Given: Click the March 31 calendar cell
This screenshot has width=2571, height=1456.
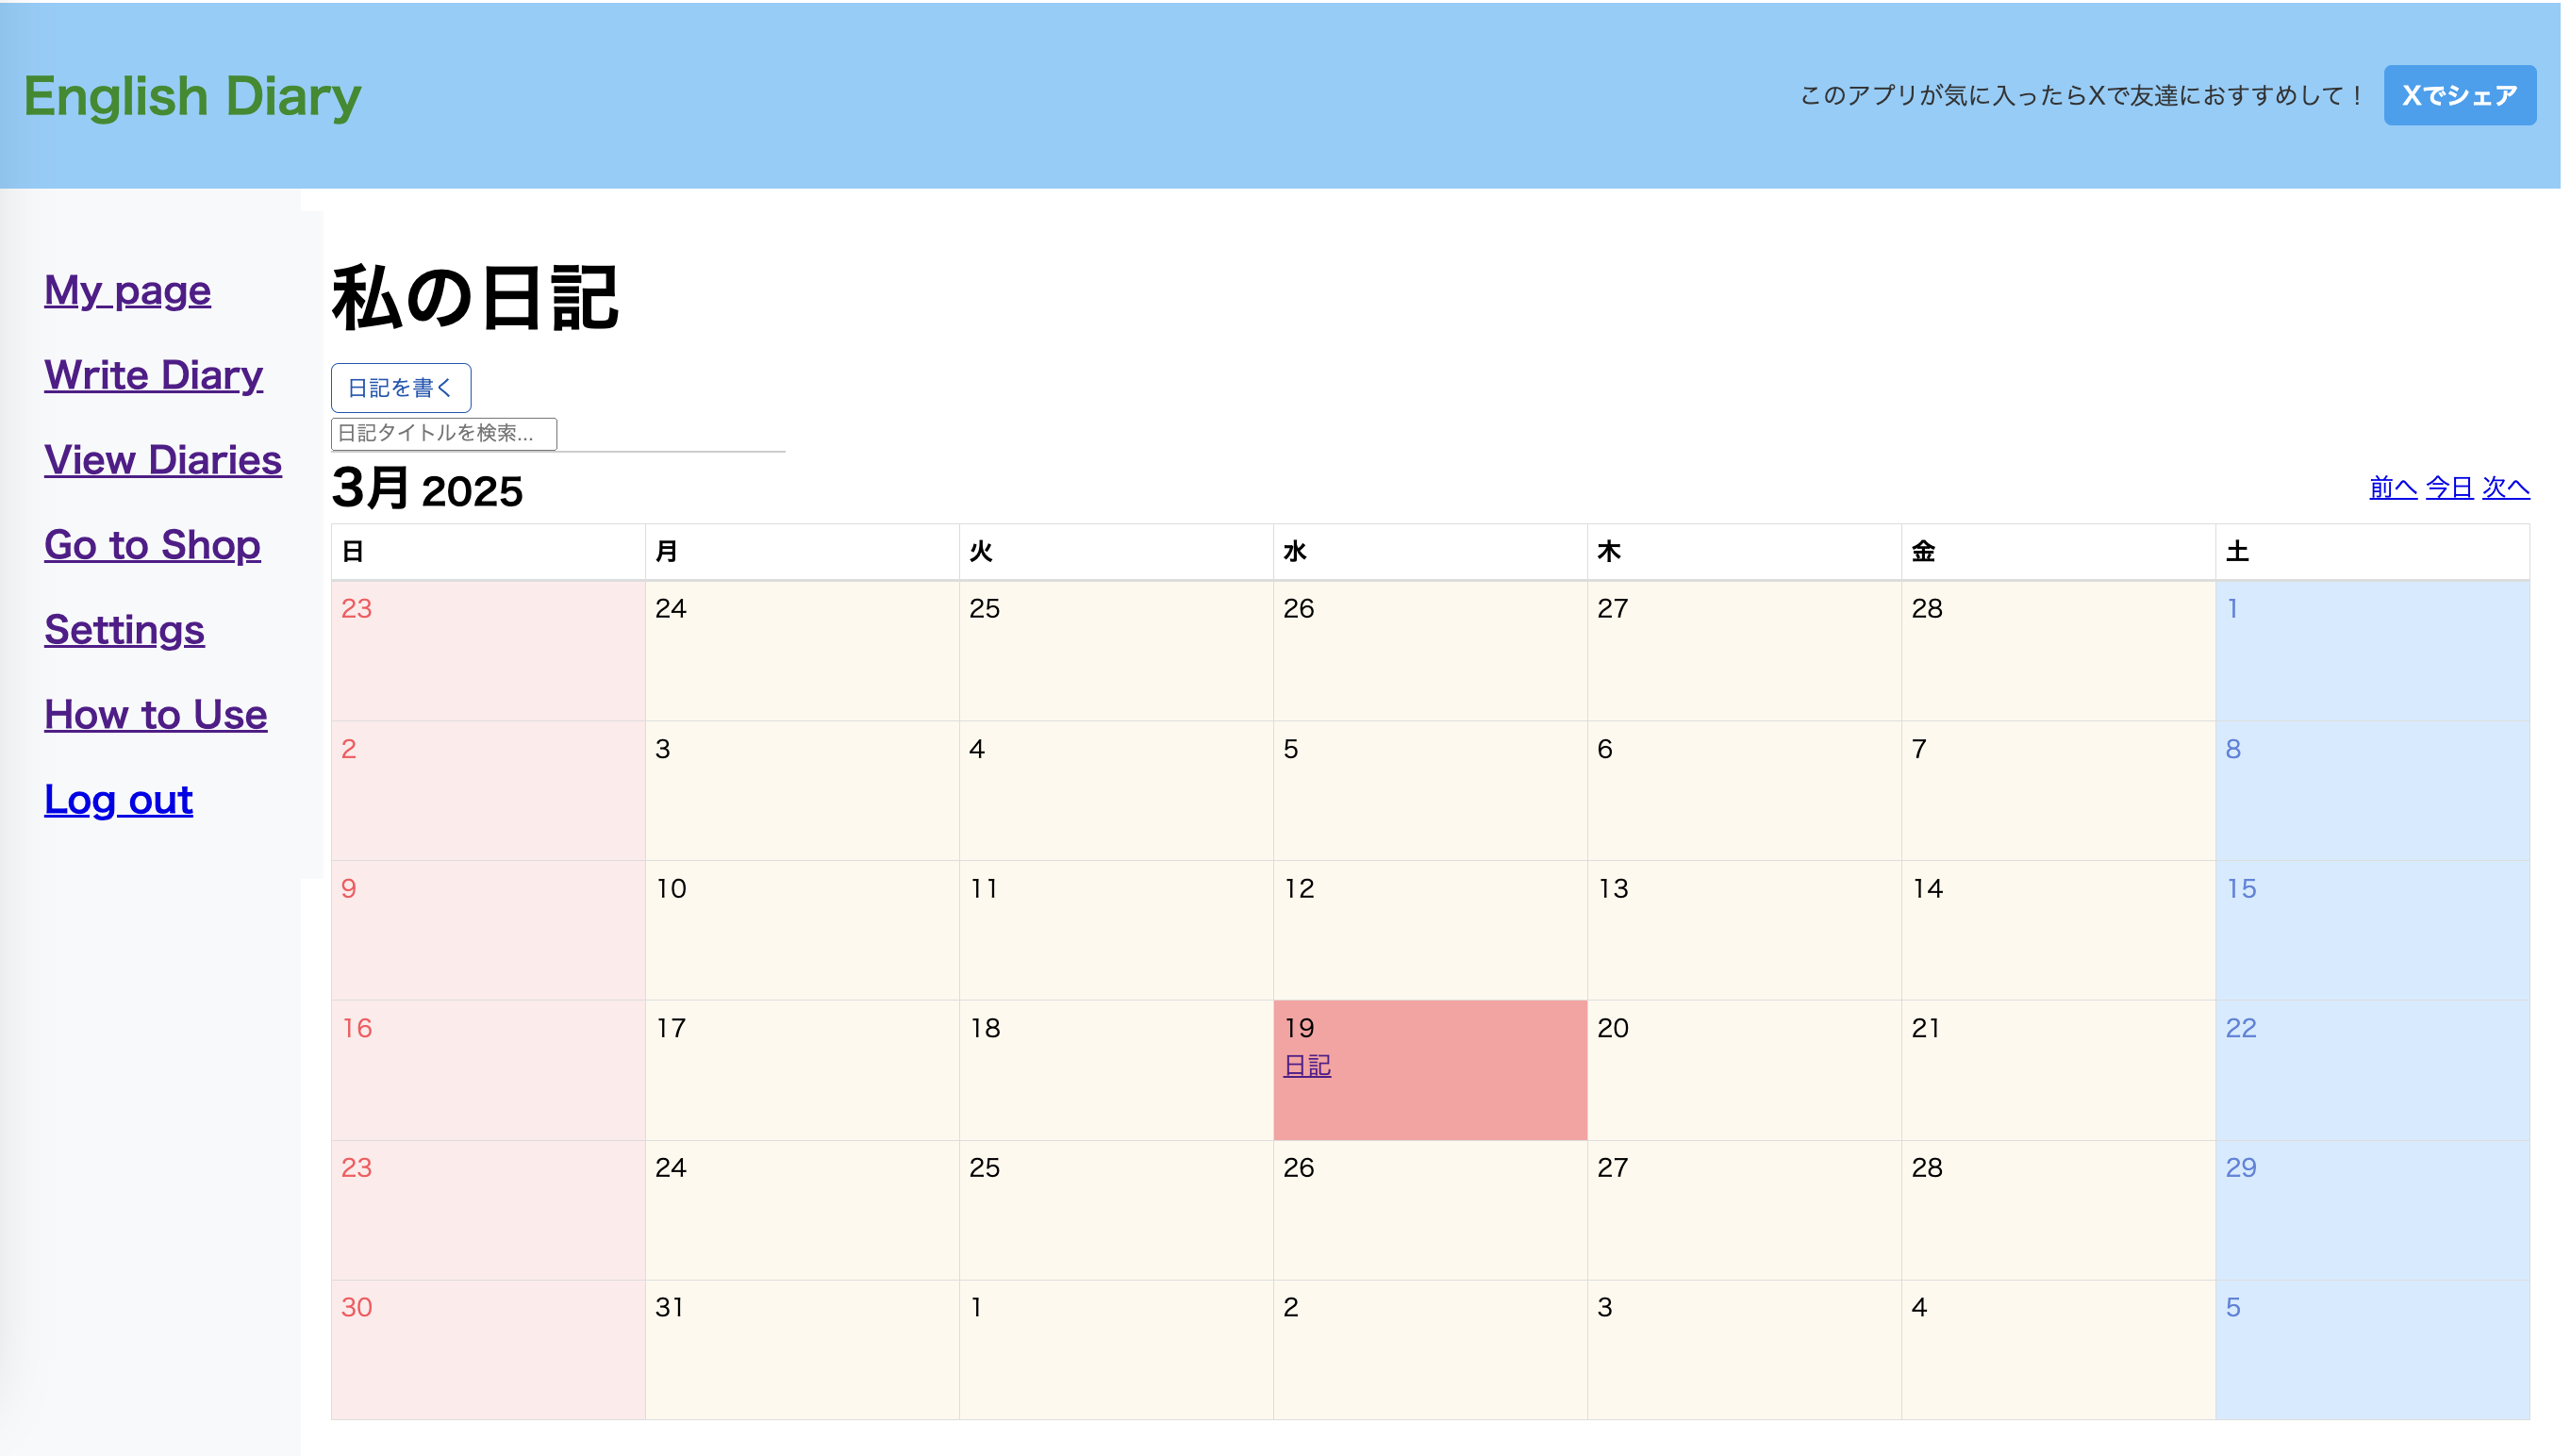Looking at the screenshot, I should (801, 1349).
